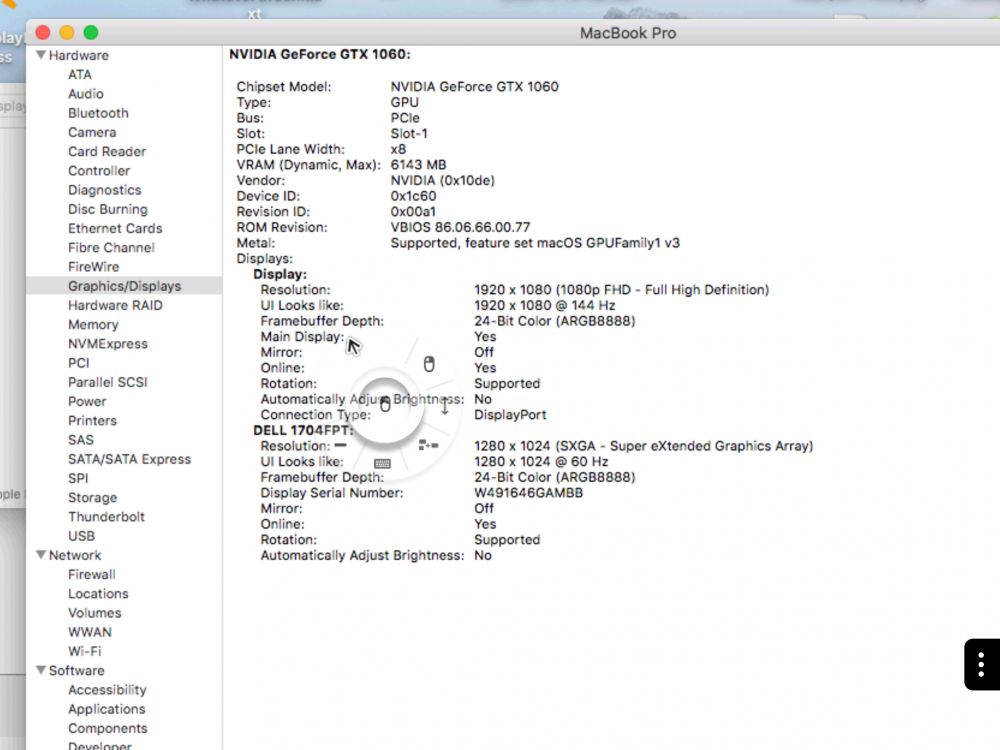Click the Device ID value 0x1c60

[x=413, y=196]
